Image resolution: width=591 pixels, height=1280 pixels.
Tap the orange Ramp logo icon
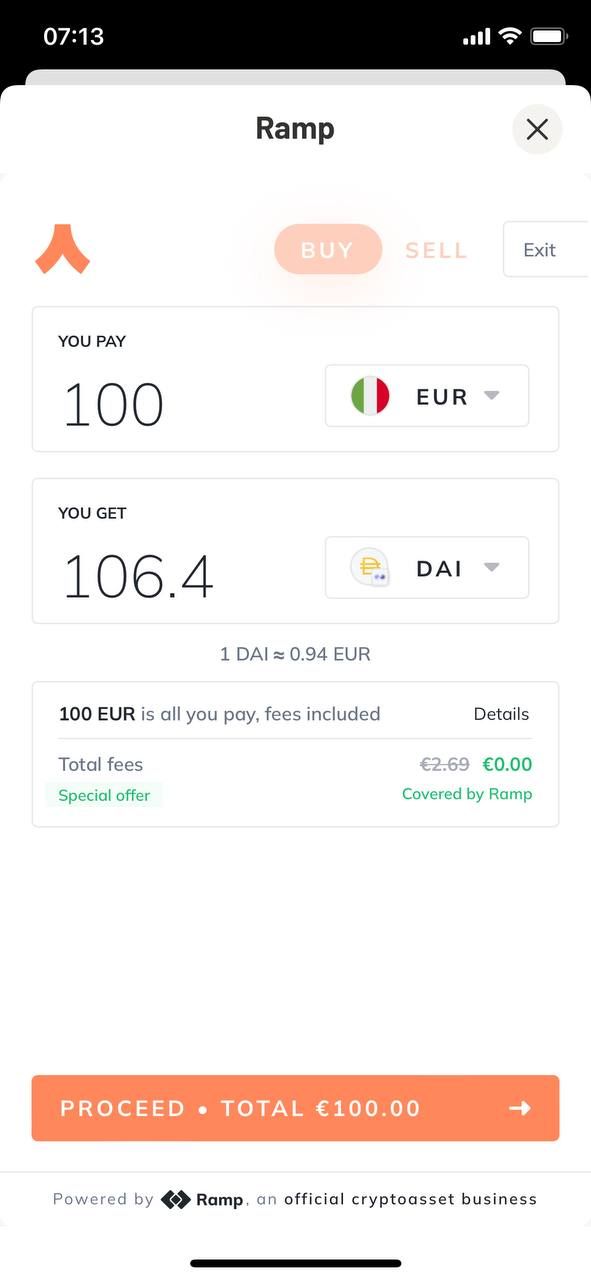tap(63, 249)
